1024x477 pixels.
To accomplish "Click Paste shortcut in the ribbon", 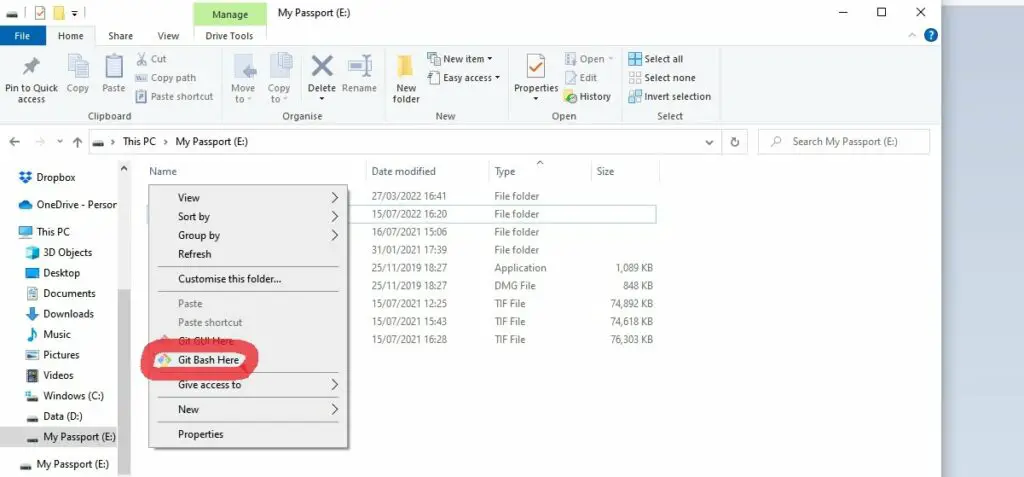I will pos(174,96).
